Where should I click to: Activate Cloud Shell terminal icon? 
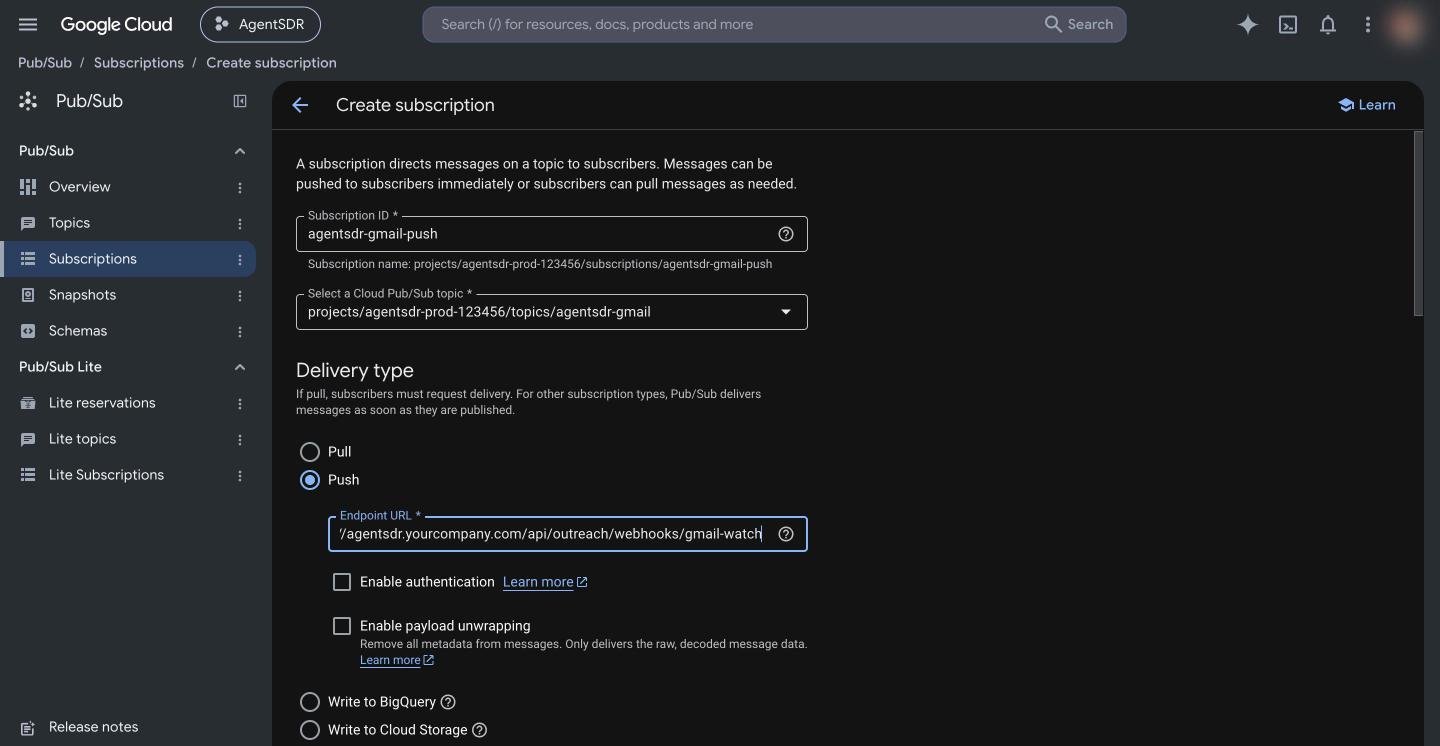[x=1288, y=25]
